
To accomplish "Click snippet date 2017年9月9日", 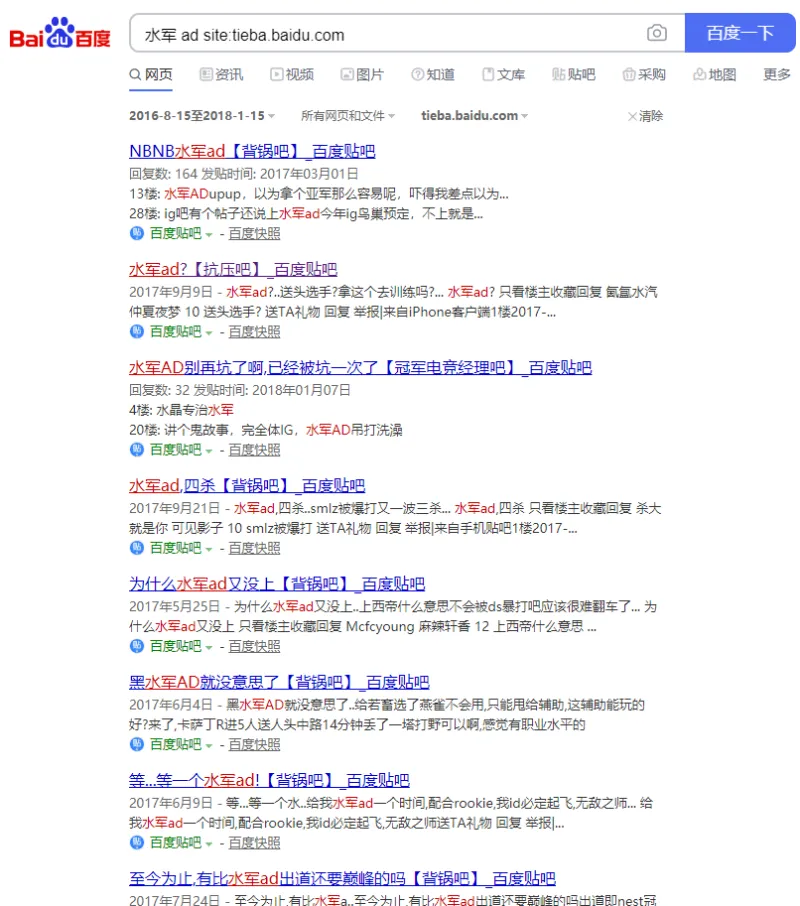I will (170, 292).
